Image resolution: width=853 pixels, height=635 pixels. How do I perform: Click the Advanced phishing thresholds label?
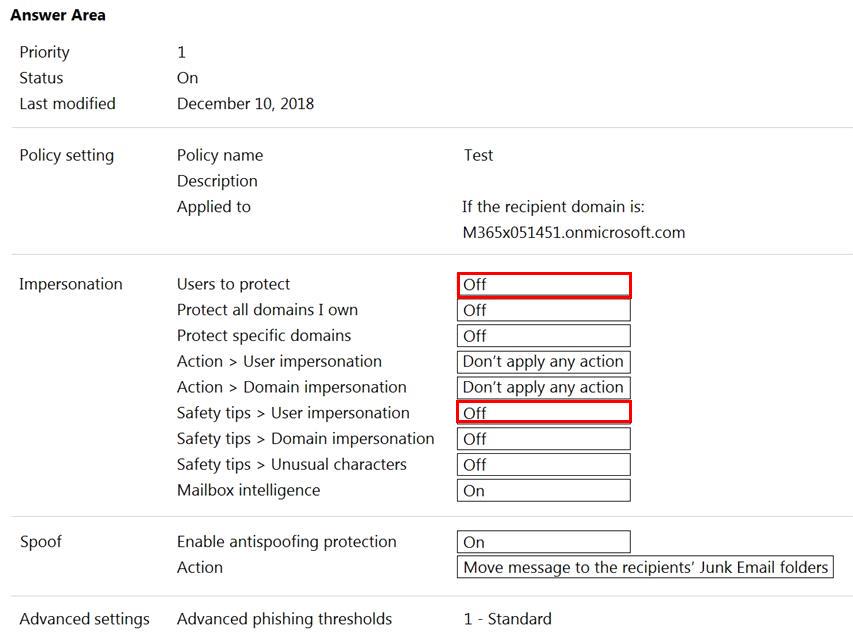tap(284, 619)
